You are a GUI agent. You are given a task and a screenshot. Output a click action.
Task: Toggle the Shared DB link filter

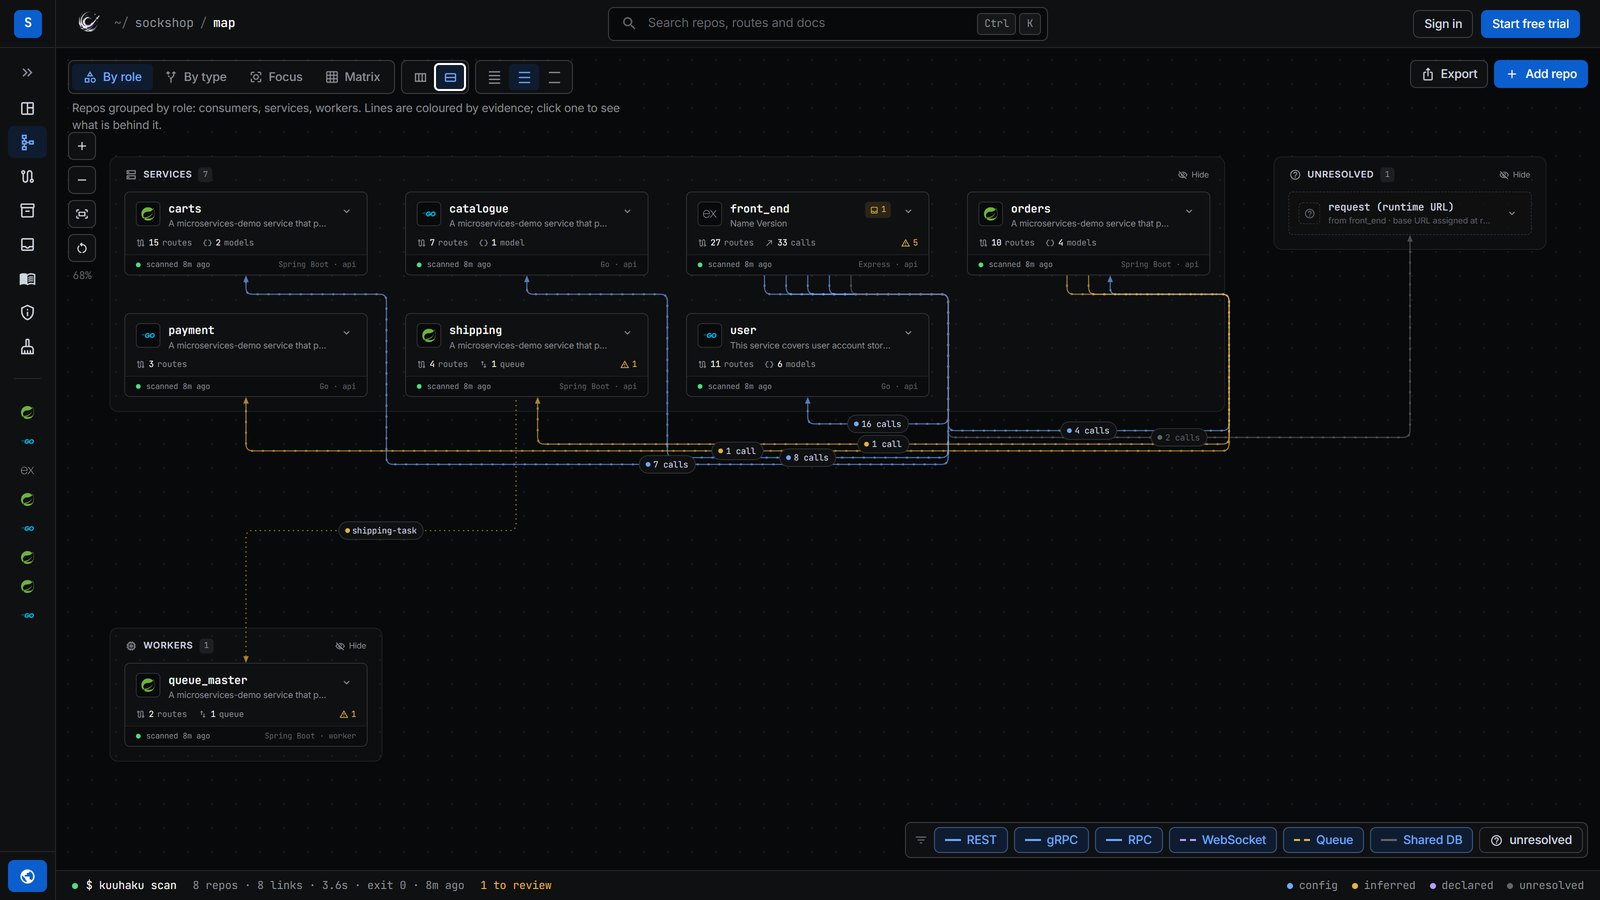pos(1421,840)
